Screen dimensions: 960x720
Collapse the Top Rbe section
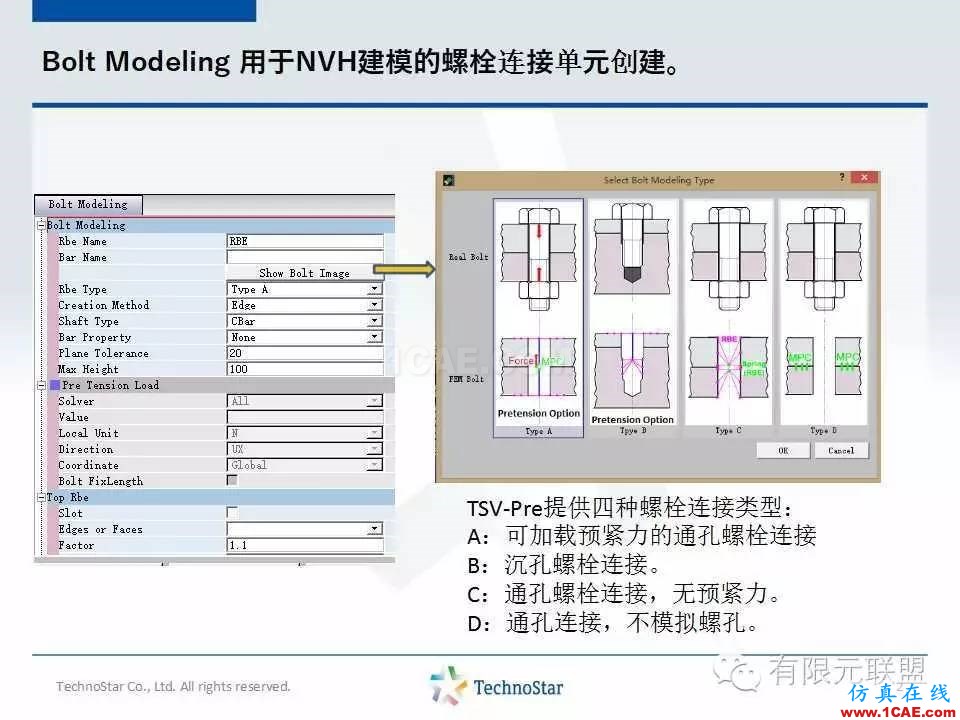pos(41,497)
